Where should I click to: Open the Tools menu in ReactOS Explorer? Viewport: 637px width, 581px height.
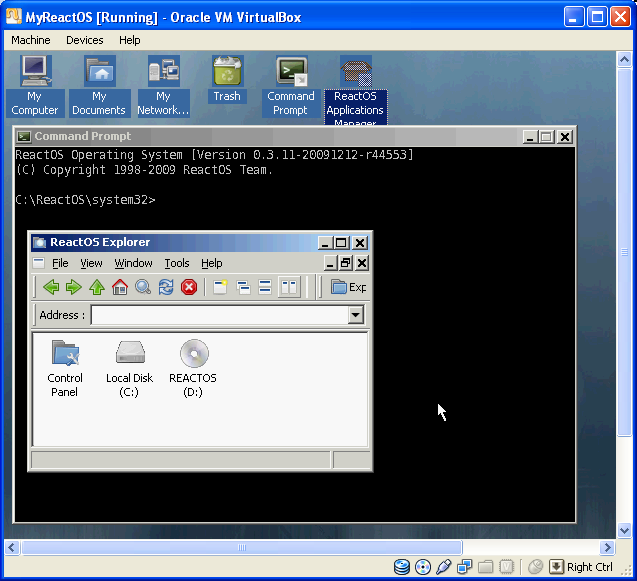(x=177, y=263)
